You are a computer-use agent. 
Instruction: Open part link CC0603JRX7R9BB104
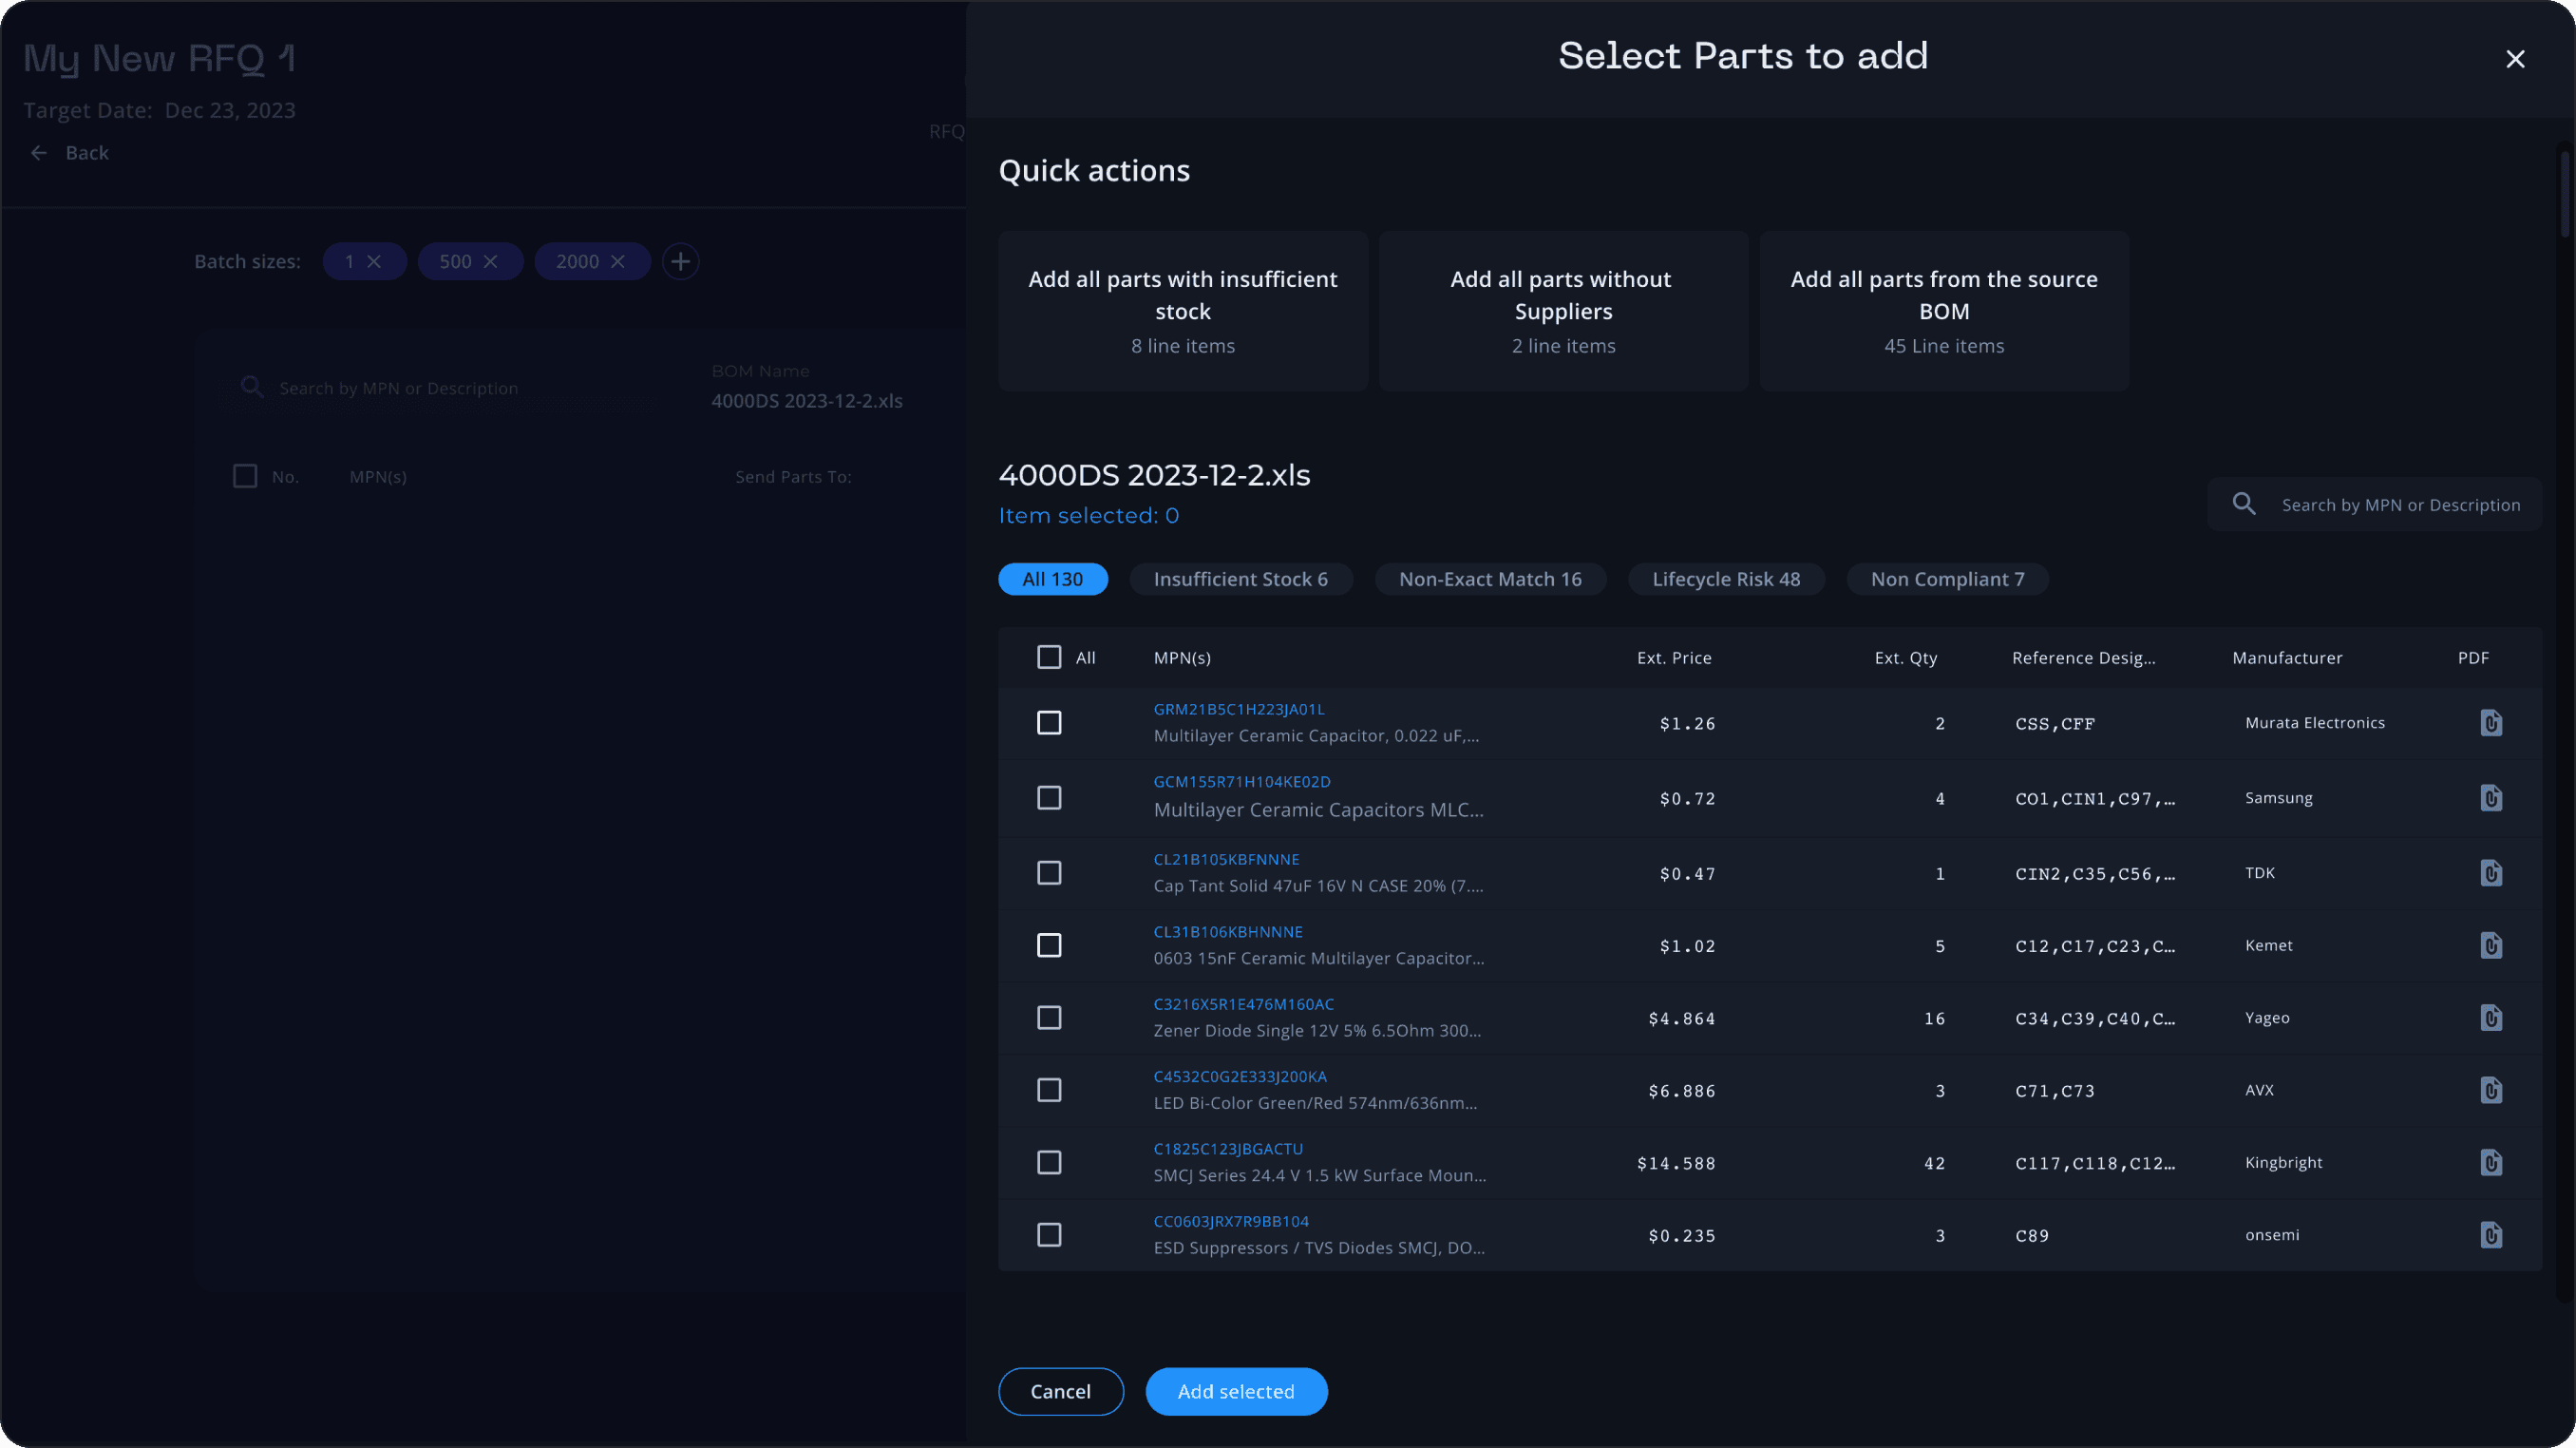(1231, 1222)
